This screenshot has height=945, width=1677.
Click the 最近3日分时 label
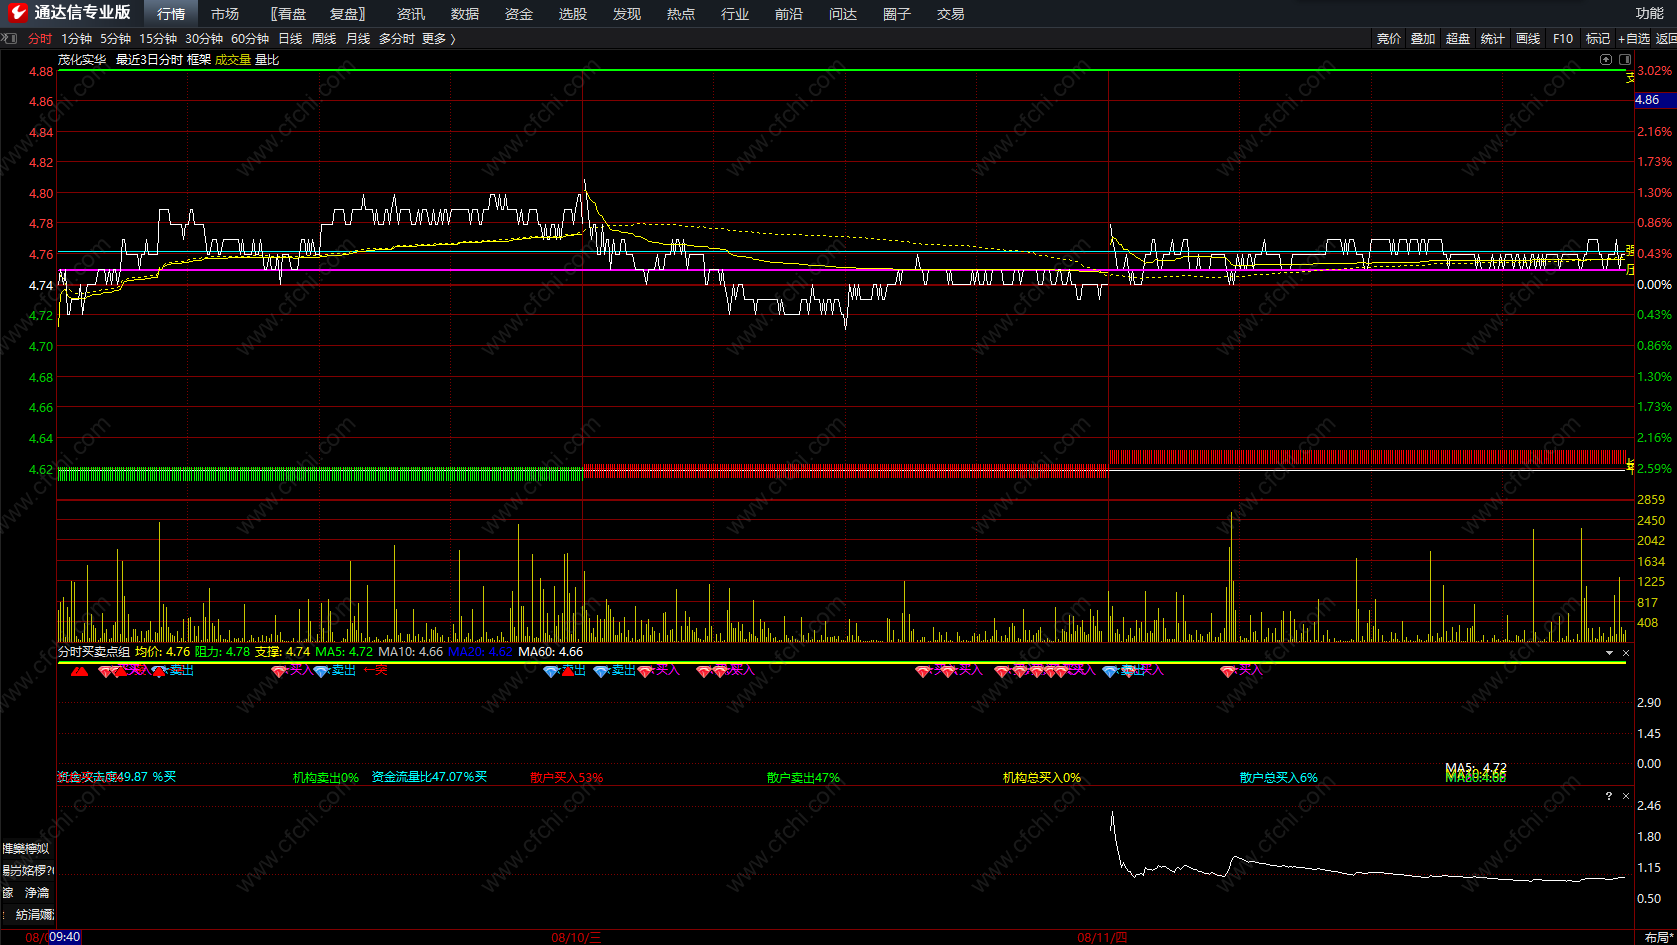click(x=149, y=60)
